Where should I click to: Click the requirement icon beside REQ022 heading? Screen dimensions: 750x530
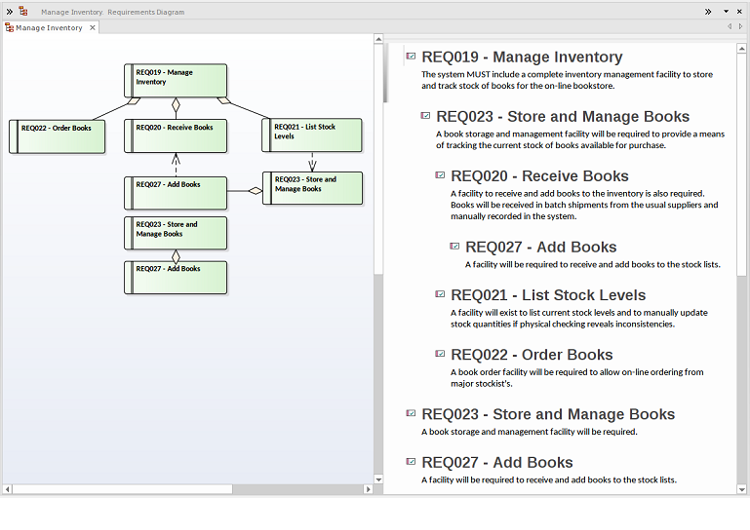(x=440, y=353)
